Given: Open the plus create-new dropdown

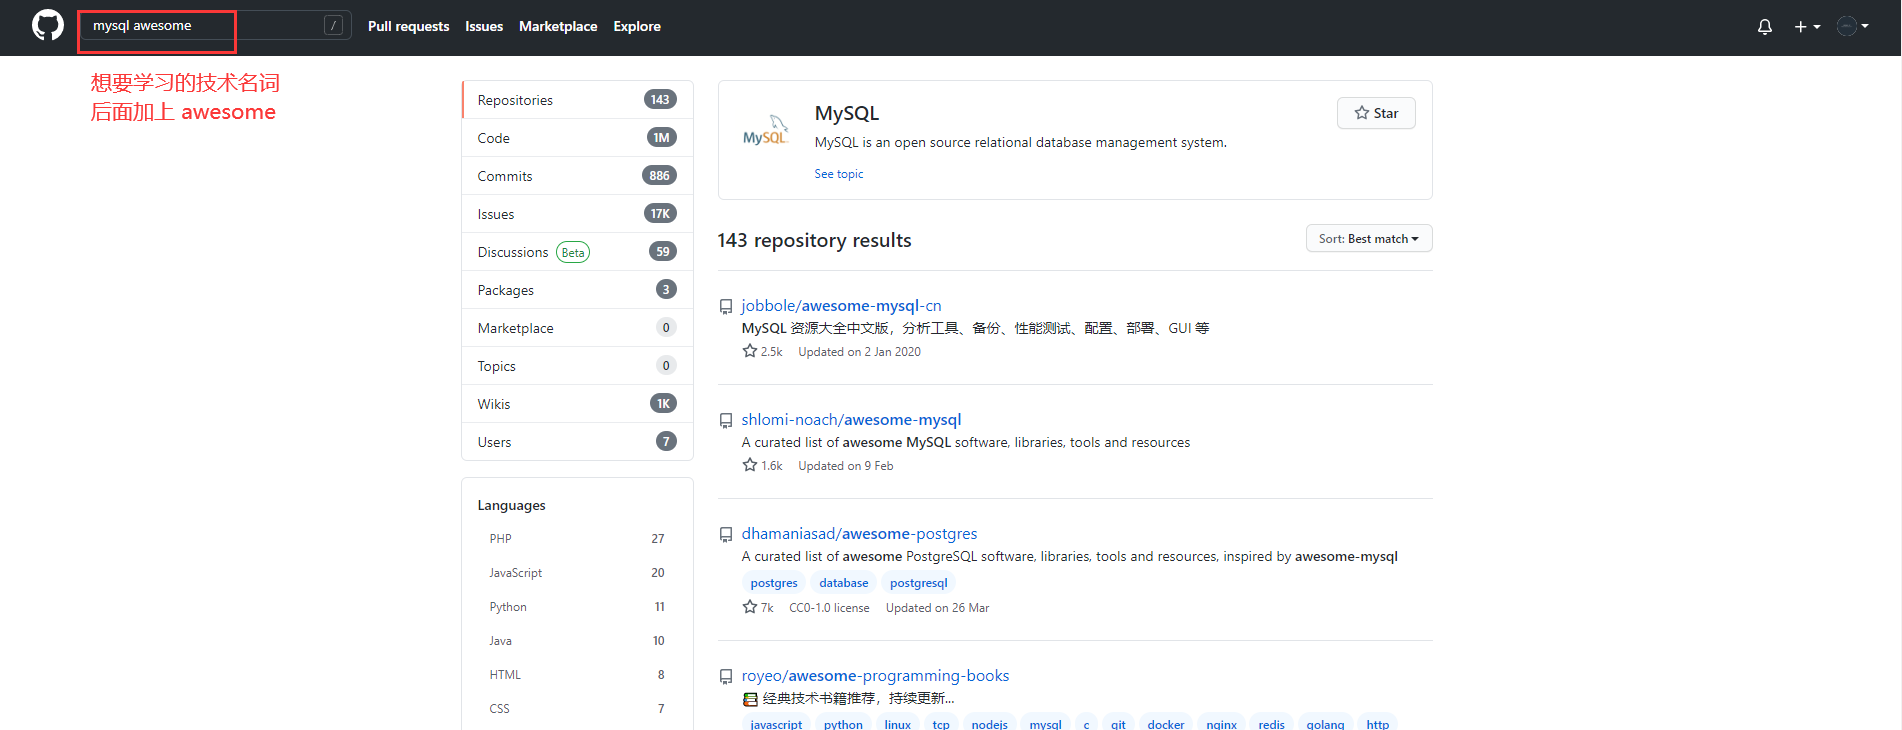Looking at the screenshot, I should point(1807,27).
